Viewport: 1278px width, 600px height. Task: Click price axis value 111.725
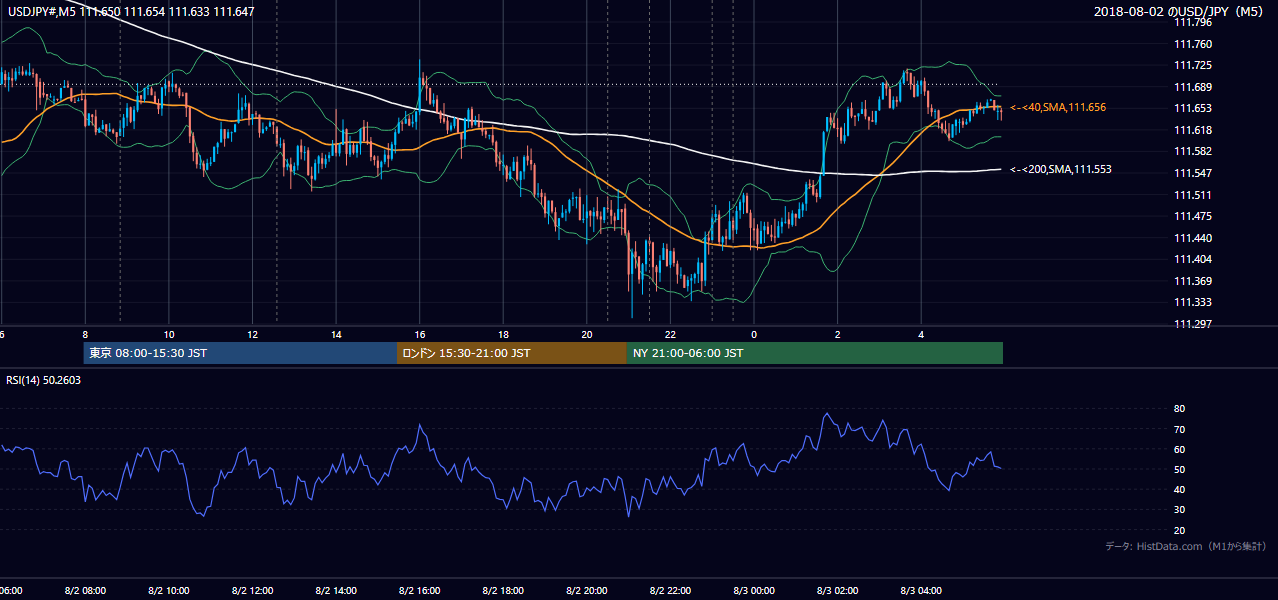[x=1192, y=65]
